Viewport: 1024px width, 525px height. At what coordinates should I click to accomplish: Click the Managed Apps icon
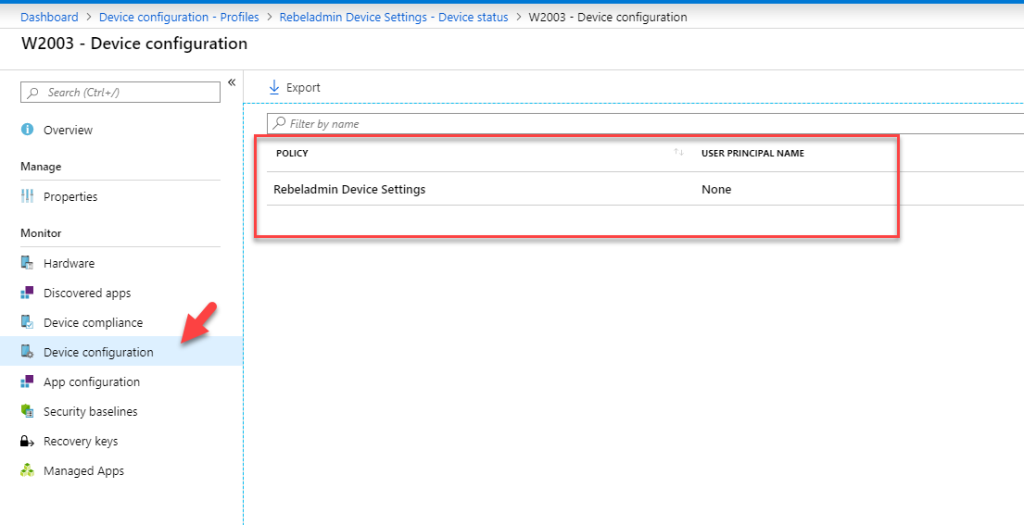tap(27, 471)
